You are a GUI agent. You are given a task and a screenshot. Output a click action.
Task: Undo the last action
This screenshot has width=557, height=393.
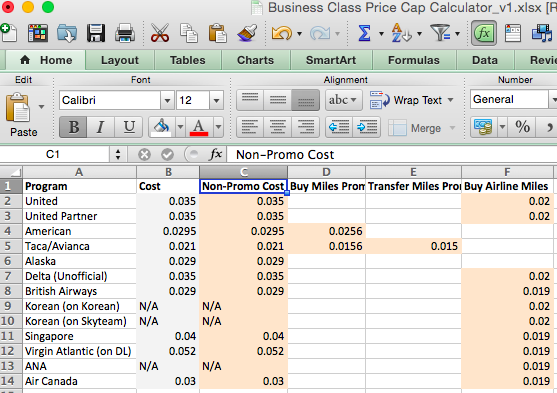[x=282, y=33]
